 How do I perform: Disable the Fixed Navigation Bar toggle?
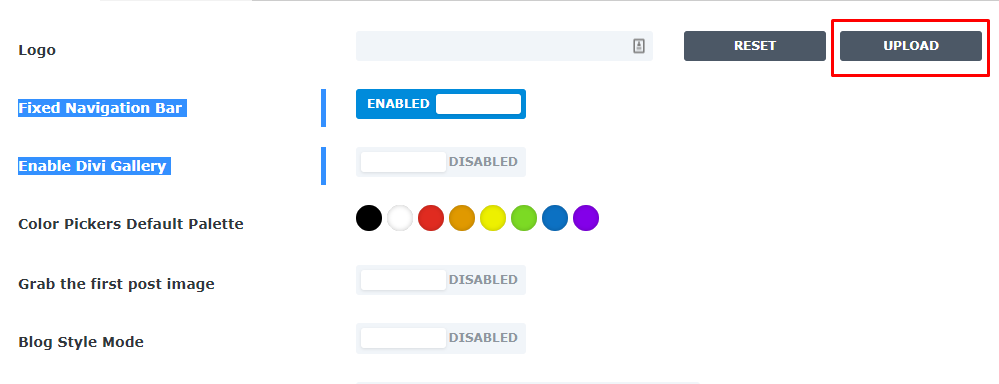click(x=441, y=104)
